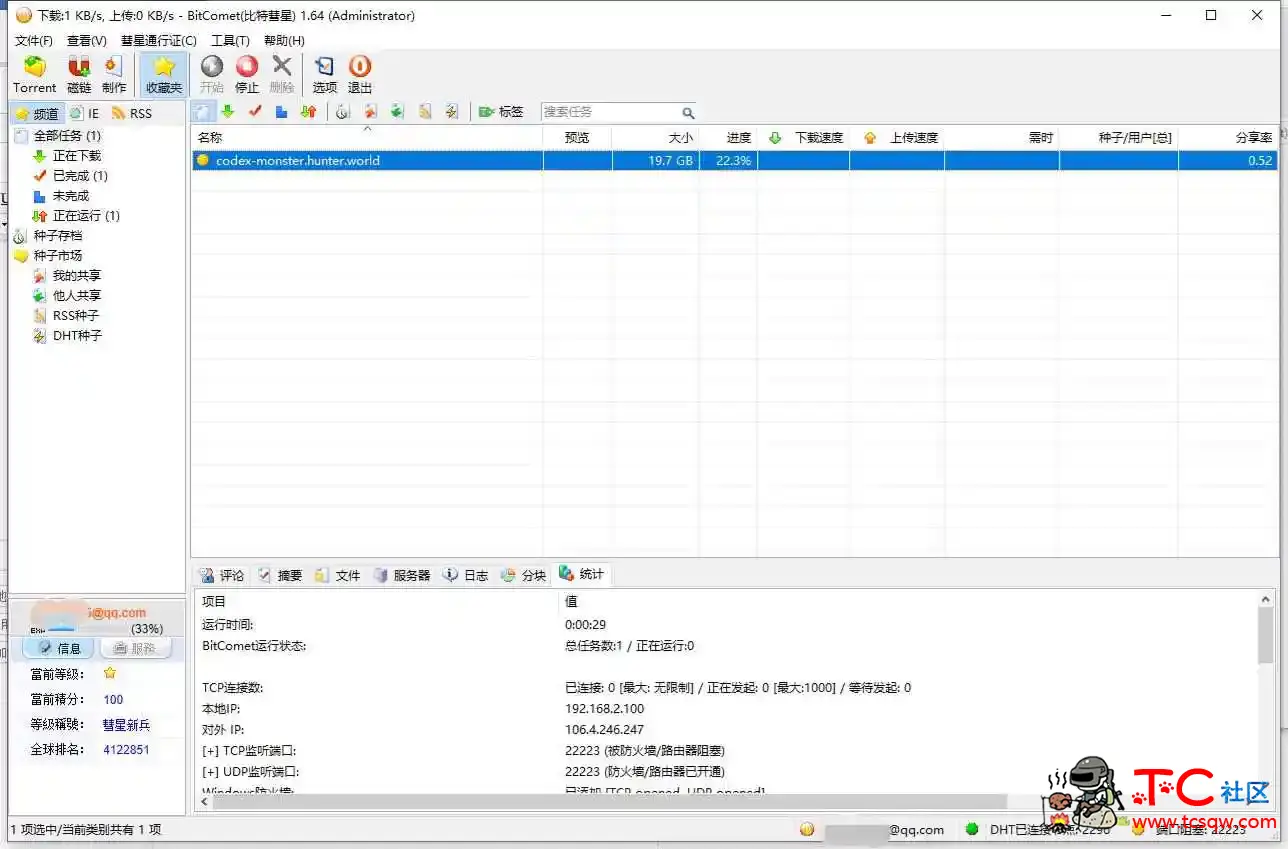Open the 文件(F) menu
The image size is (1288, 849).
click(34, 41)
